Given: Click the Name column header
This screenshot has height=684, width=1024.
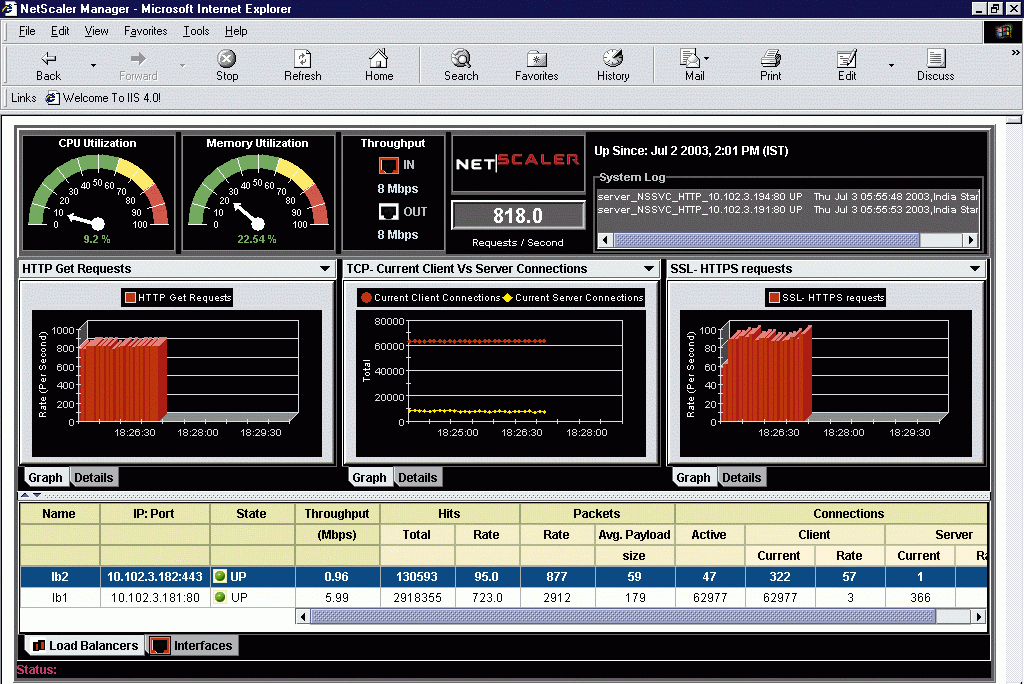Looking at the screenshot, I should point(59,513).
